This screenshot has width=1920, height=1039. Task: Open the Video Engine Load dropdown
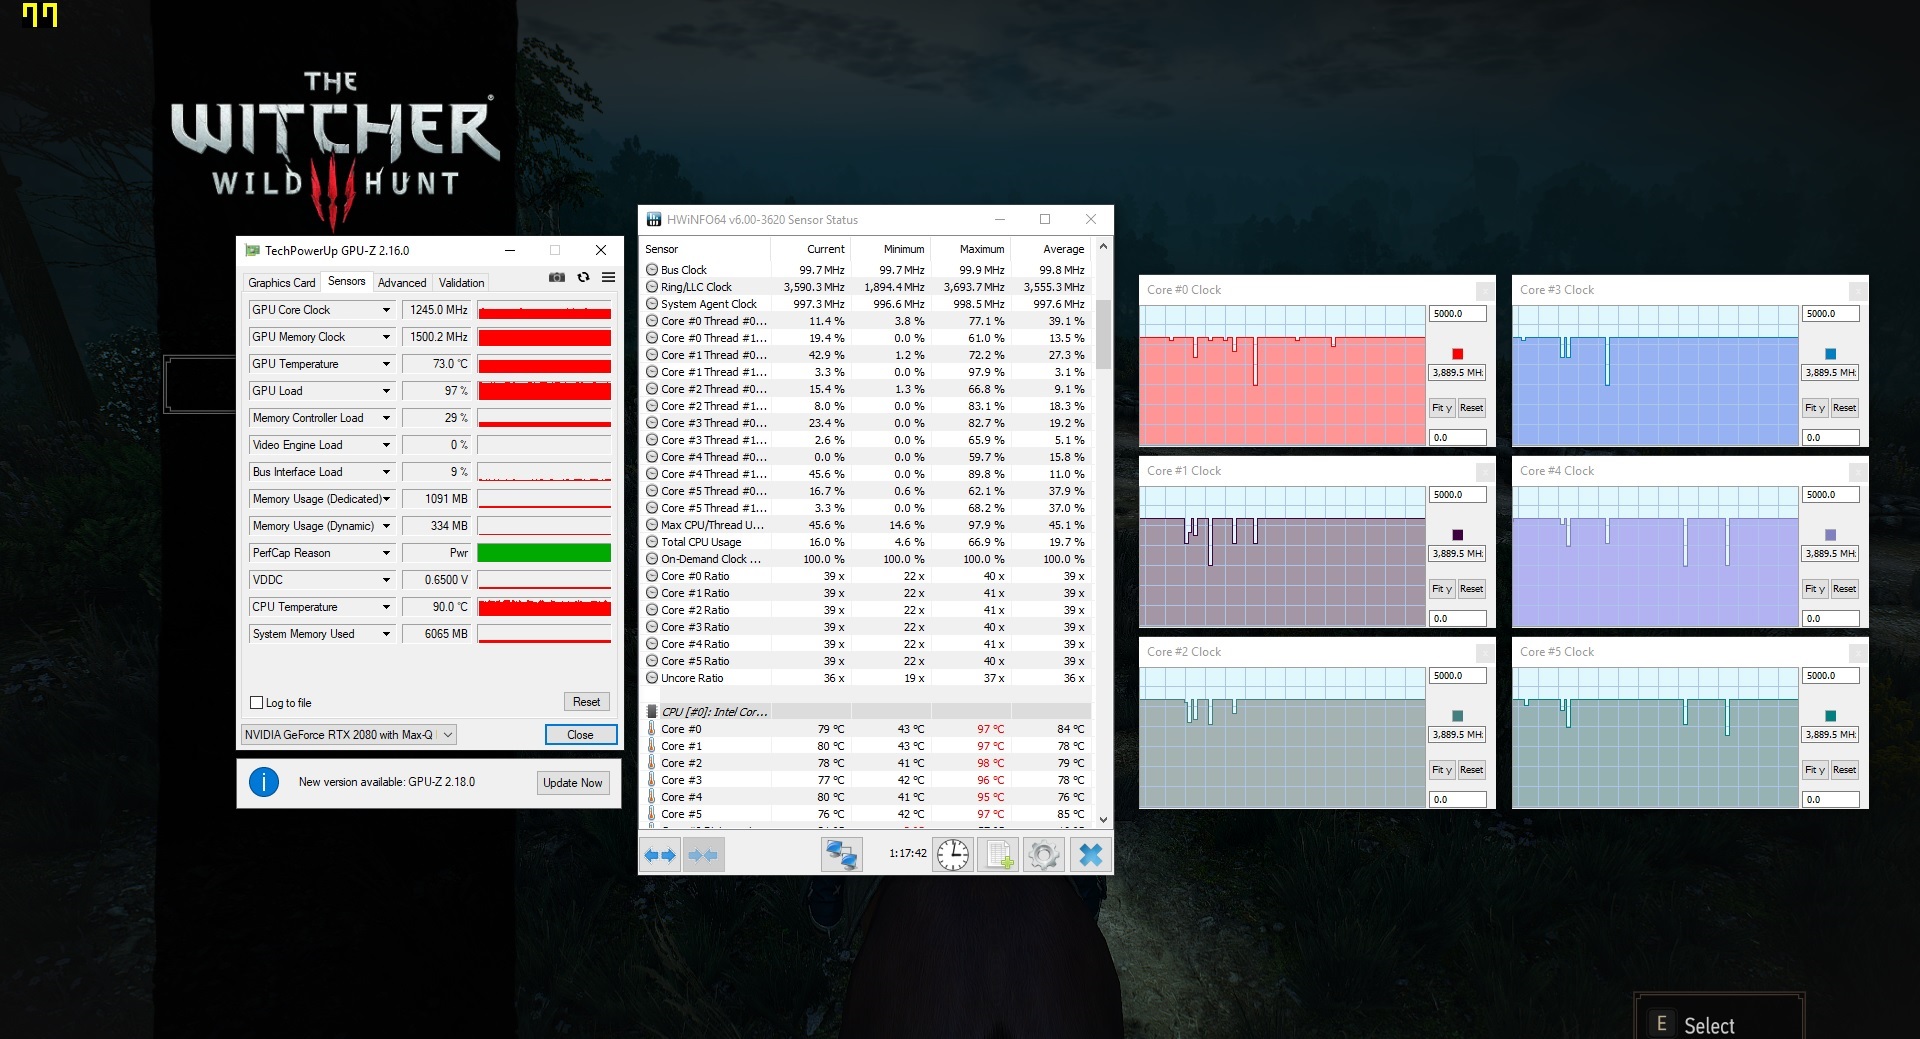pyautogui.click(x=386, y=445)
